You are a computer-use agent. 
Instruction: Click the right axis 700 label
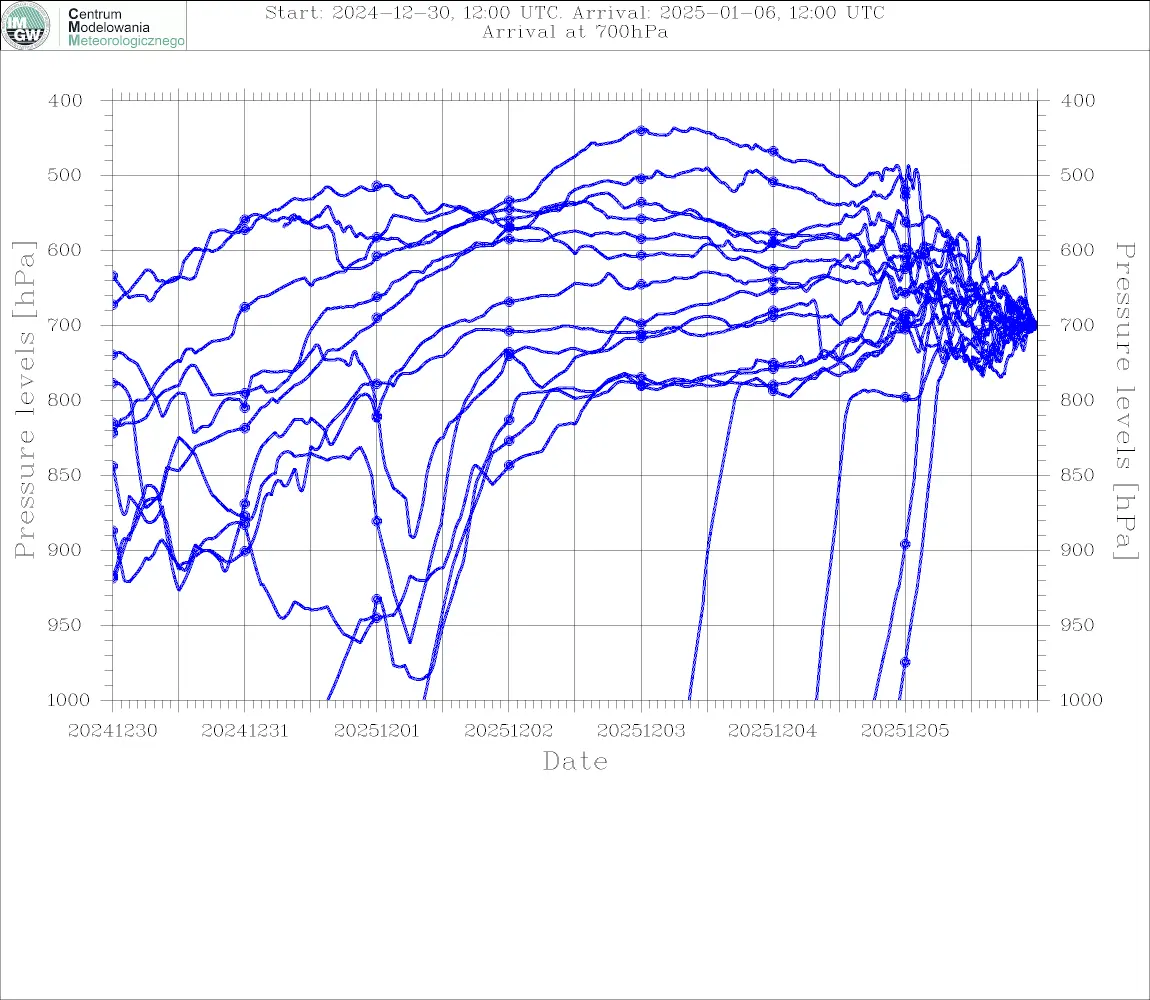click(x=1078, y=325)
